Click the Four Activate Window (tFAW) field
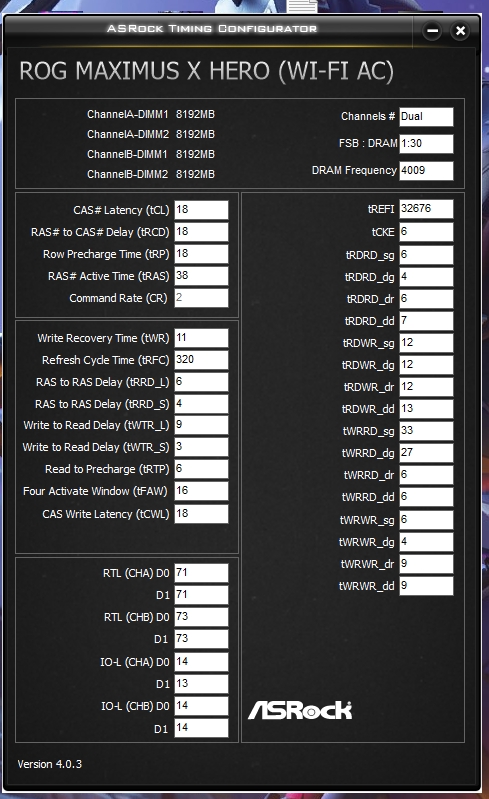489x799 pixels. click(x=201, y=491)
